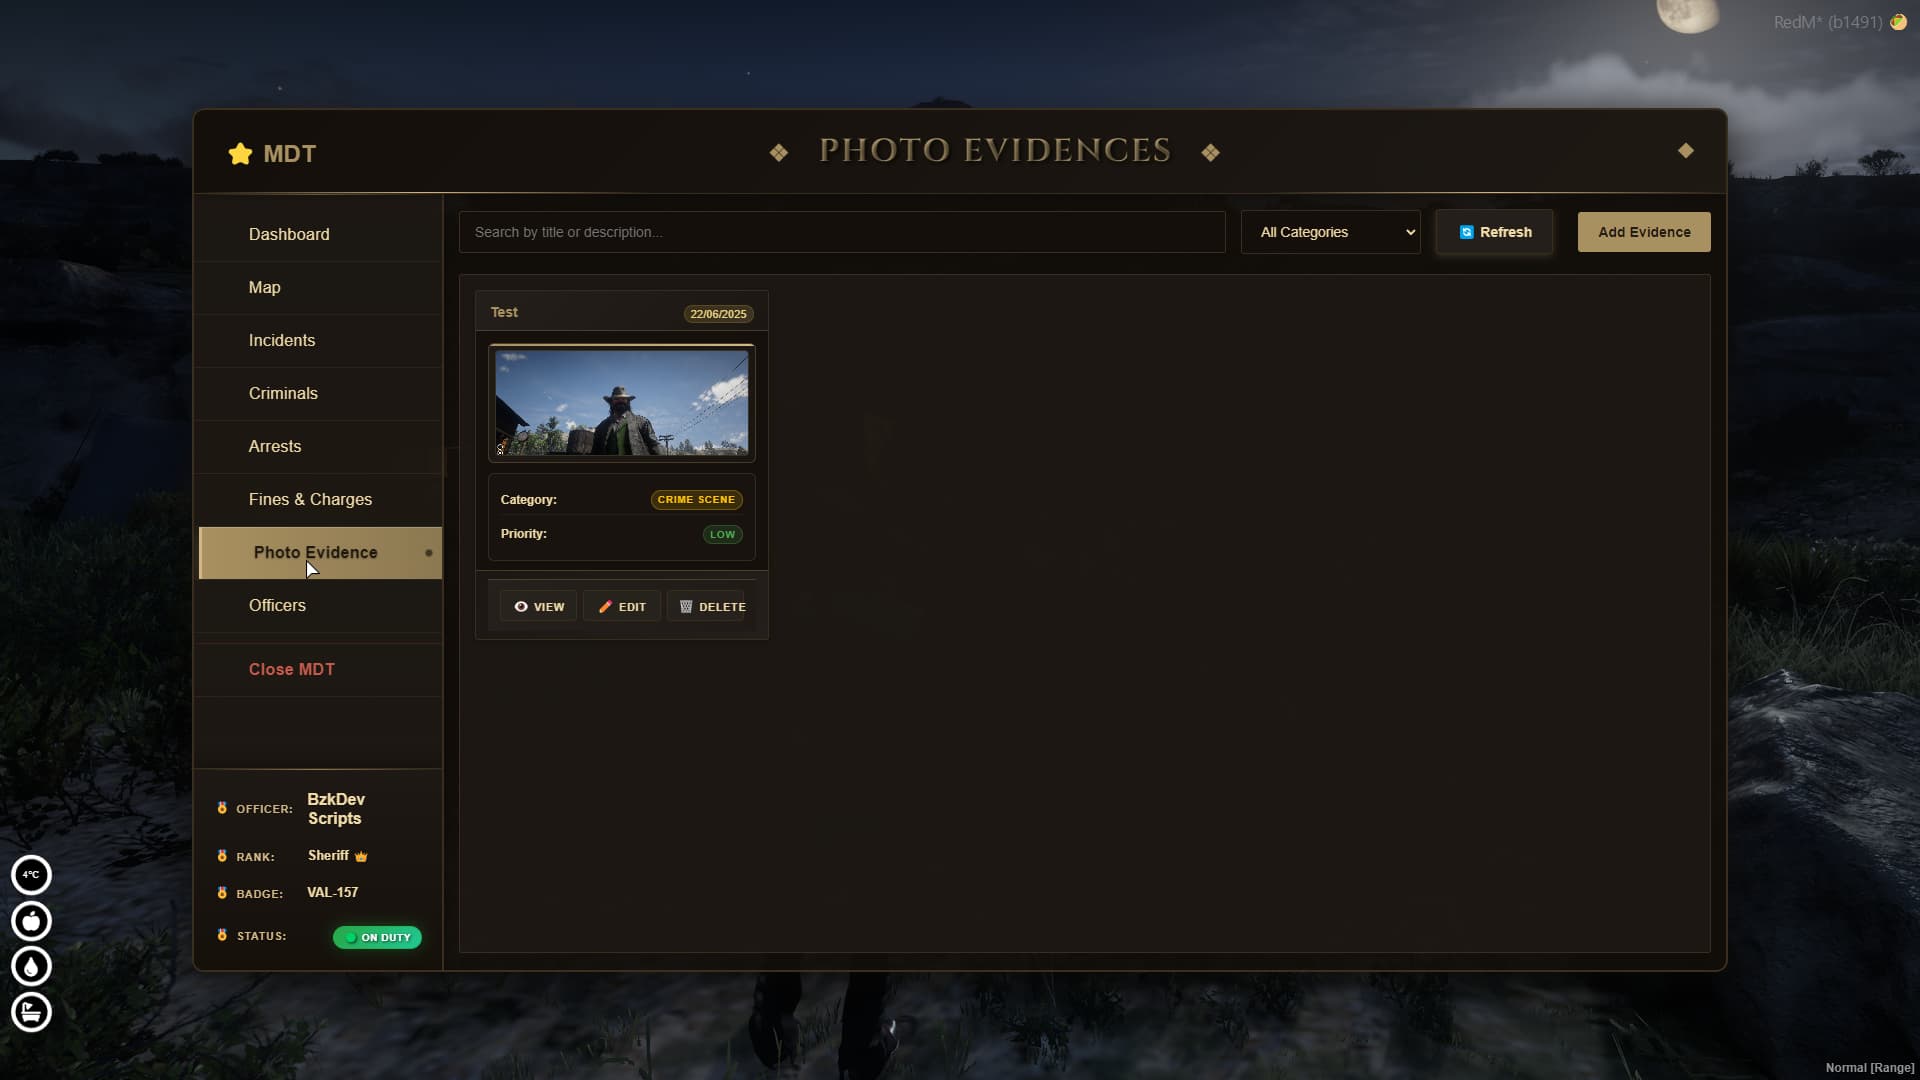Click the water drop thirst HUD icon

pyautogui.click(x=31, y=966)
